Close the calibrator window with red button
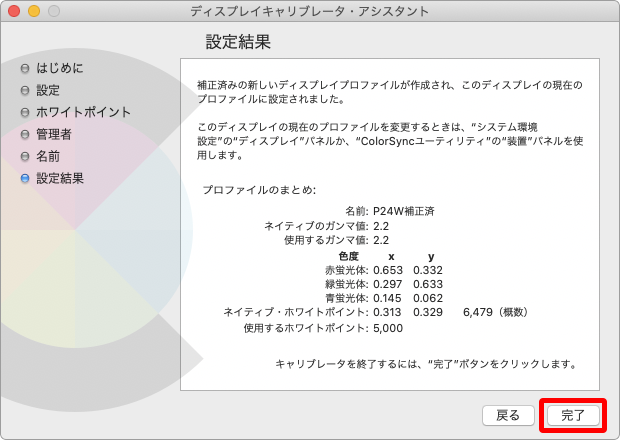Viewport: 620px width, 440px height. (x=13, y=11)
